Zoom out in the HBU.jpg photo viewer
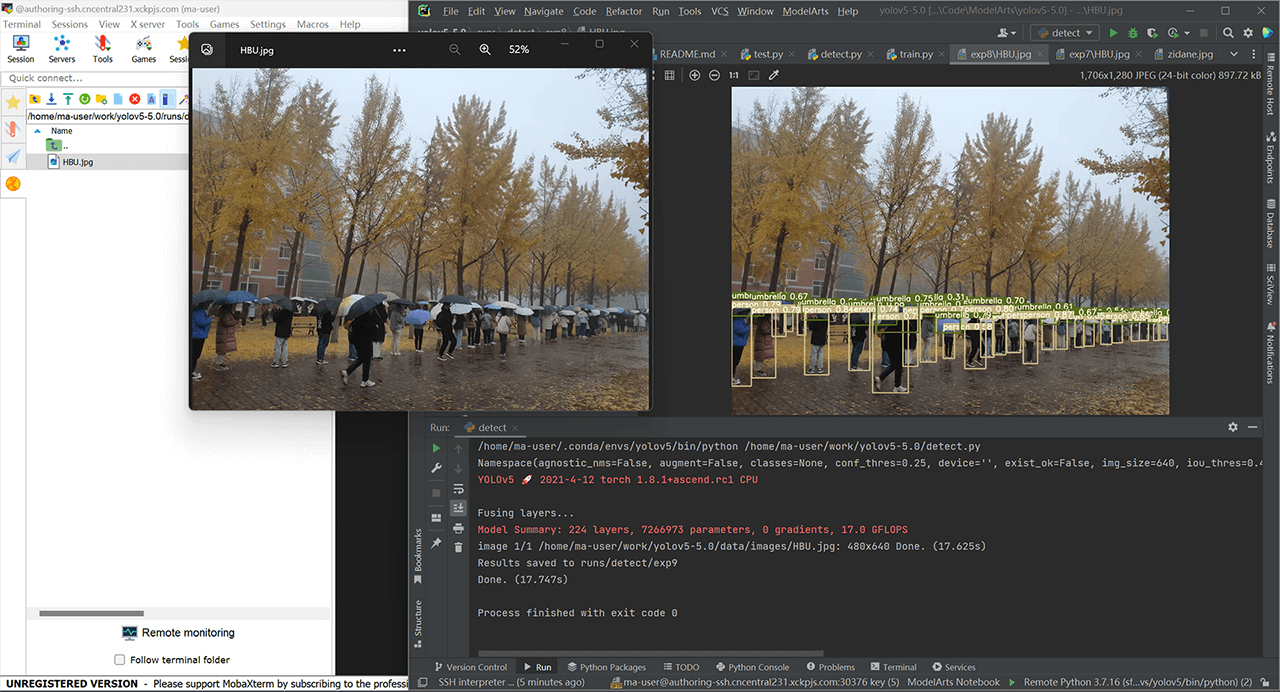This screenshot has width=1280, height=692. 455,49
